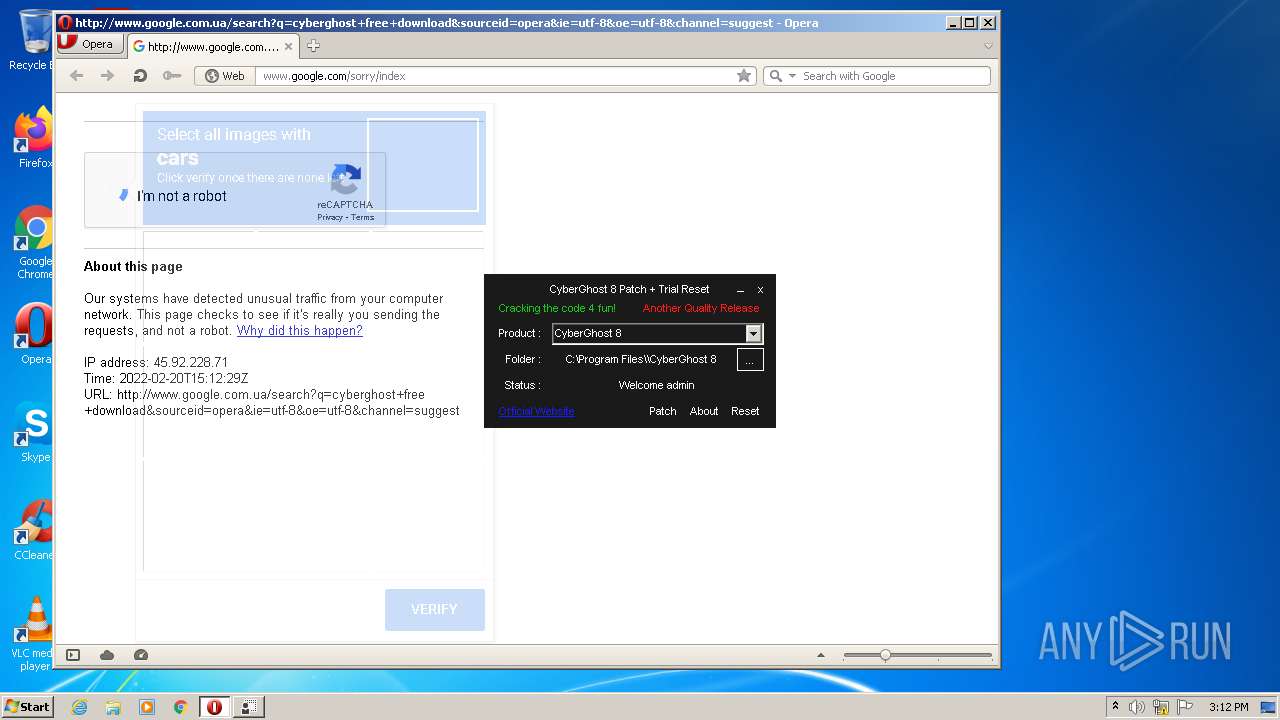Open the Skype desktop shortcut
The image size is (1280, 720).
point(34,432)
